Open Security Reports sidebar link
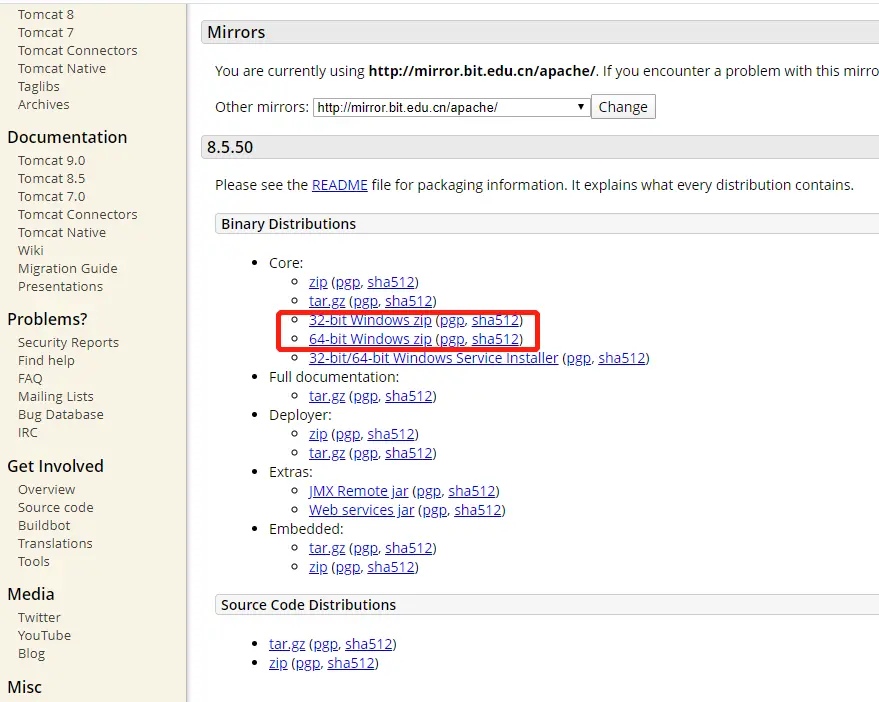This screenshot has width=879, height=702. coord(68,343)
